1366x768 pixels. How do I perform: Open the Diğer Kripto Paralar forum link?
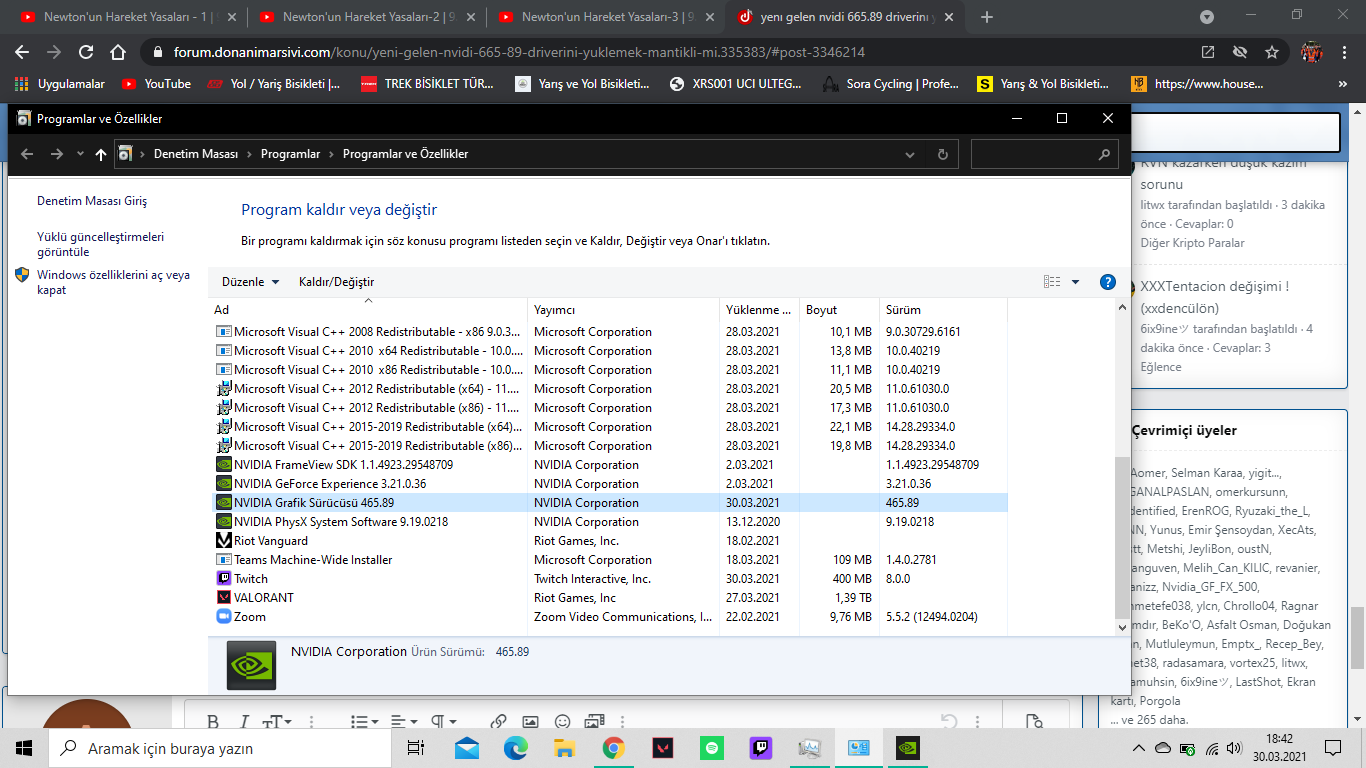pos(1192,243)
